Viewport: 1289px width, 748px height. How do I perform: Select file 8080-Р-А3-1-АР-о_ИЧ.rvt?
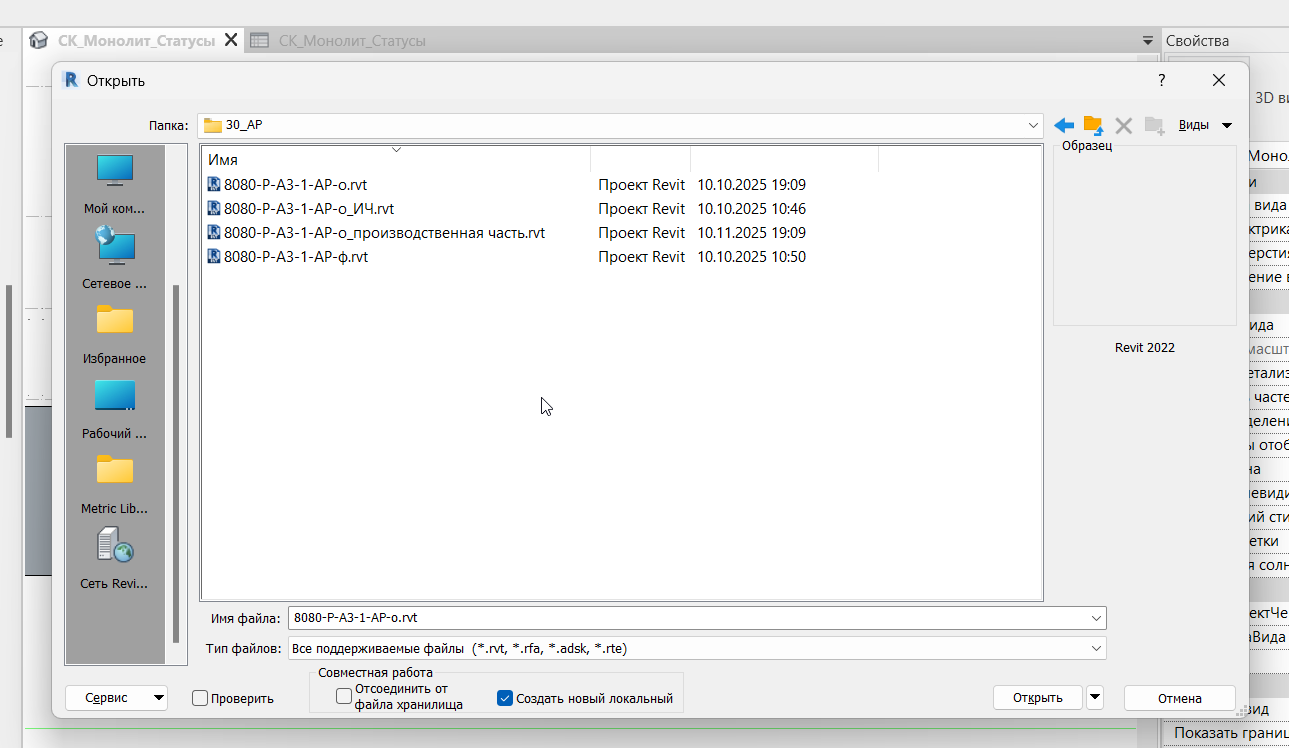[309, 209]
